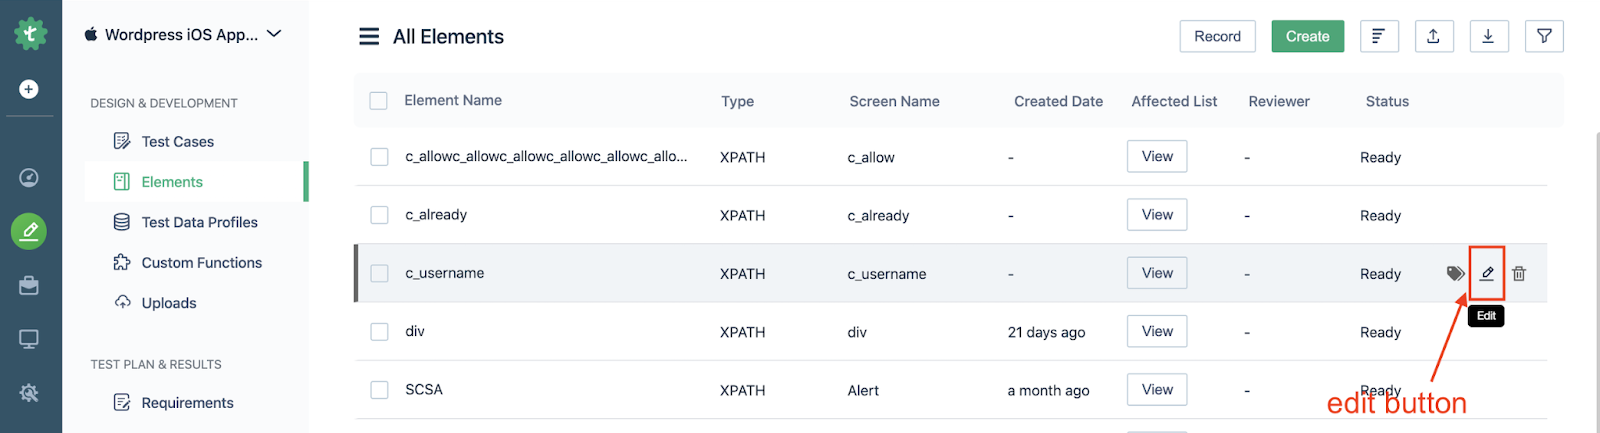The height and width of the screenshot is (433, 1600).
Task: Open Requirements in sidebar
Action: pos(188,402)
